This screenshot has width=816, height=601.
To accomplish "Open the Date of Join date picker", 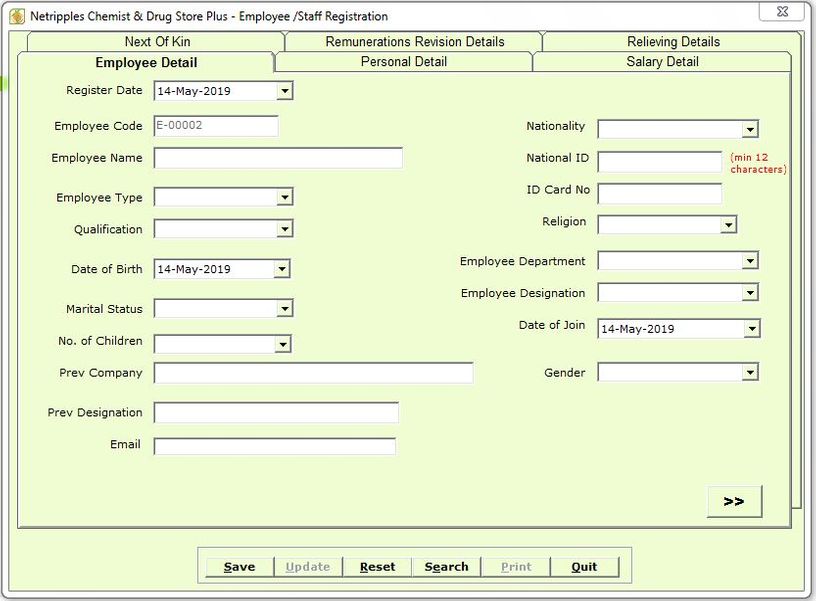I will click(x=751, y=329).
